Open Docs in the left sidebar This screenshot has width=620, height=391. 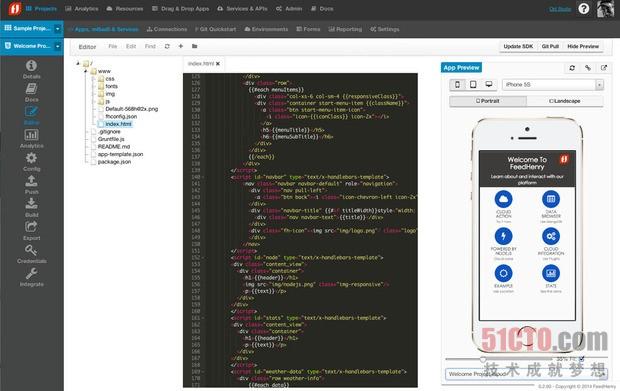[x=32, y=92]
